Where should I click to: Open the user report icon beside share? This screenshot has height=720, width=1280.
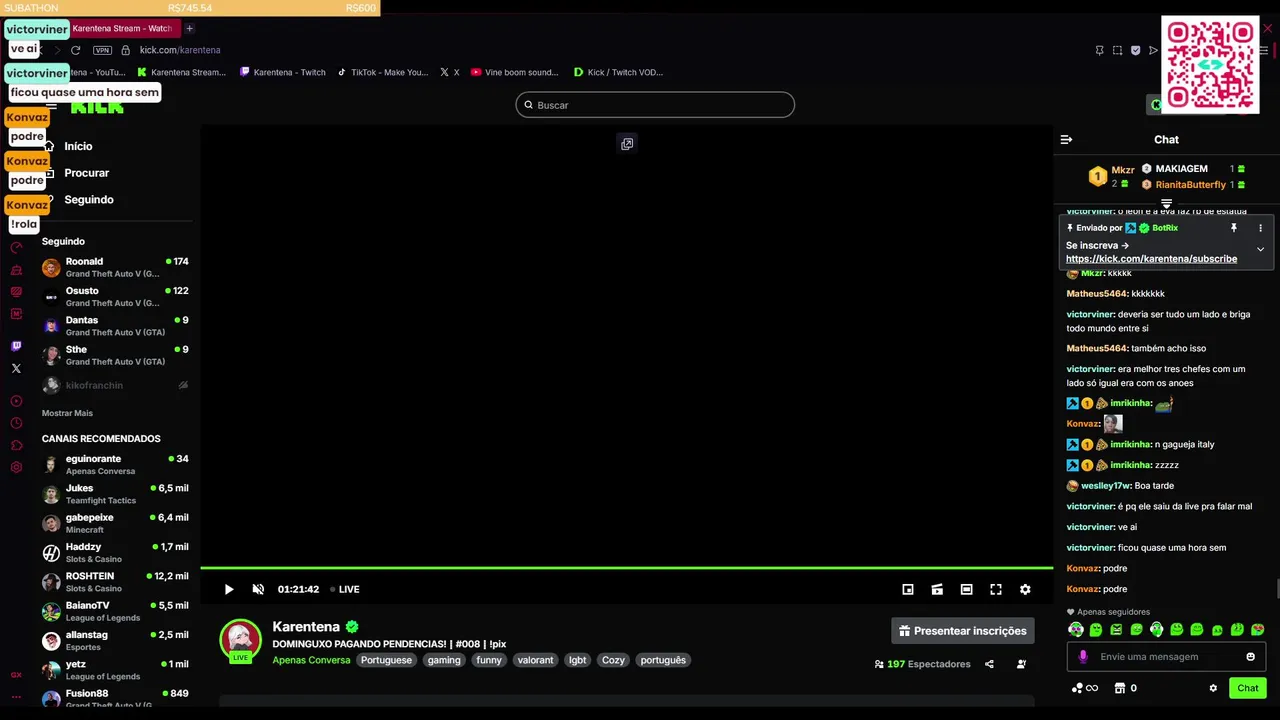point(1021,664)
